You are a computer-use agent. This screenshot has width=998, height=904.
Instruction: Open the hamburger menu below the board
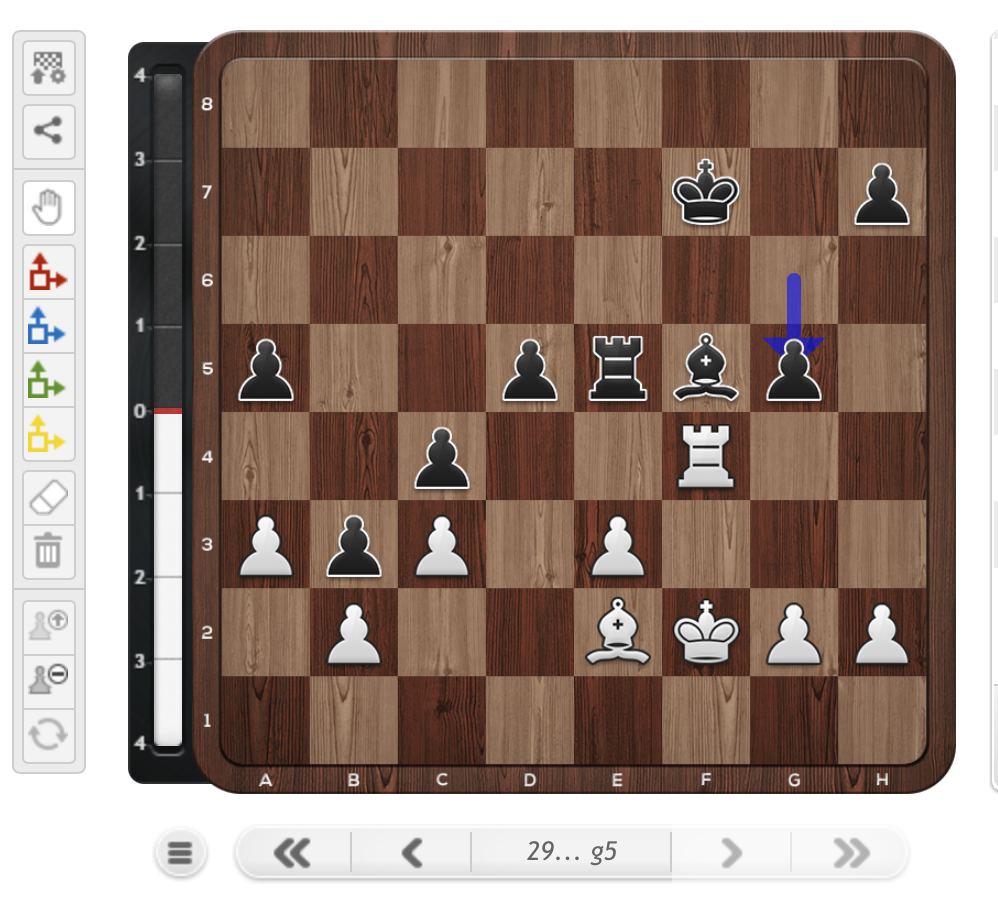coord(180,853)
